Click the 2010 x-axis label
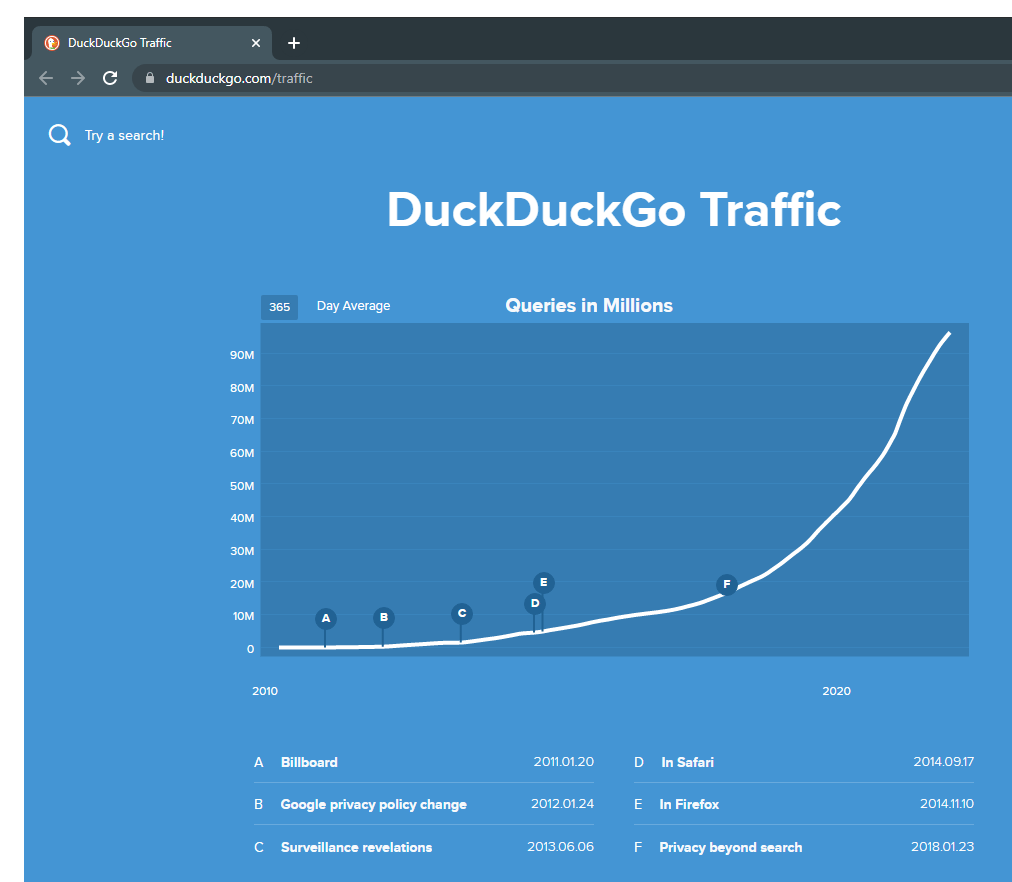Screen dimensions: 1012x882 coord(265,691)
